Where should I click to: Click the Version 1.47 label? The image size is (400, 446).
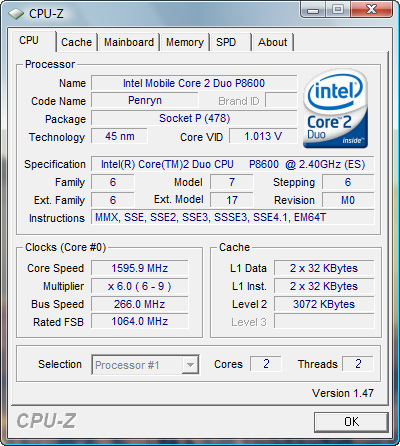343,393
